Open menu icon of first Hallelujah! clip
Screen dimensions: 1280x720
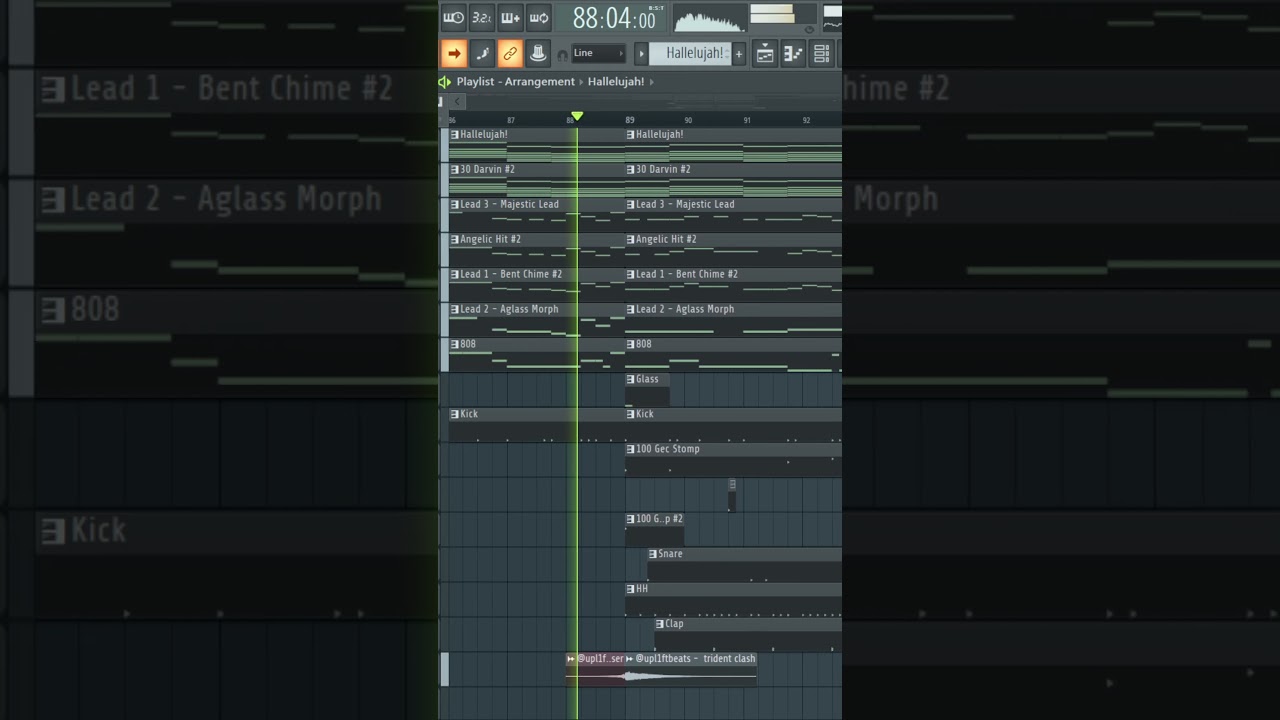click(455, 134)
